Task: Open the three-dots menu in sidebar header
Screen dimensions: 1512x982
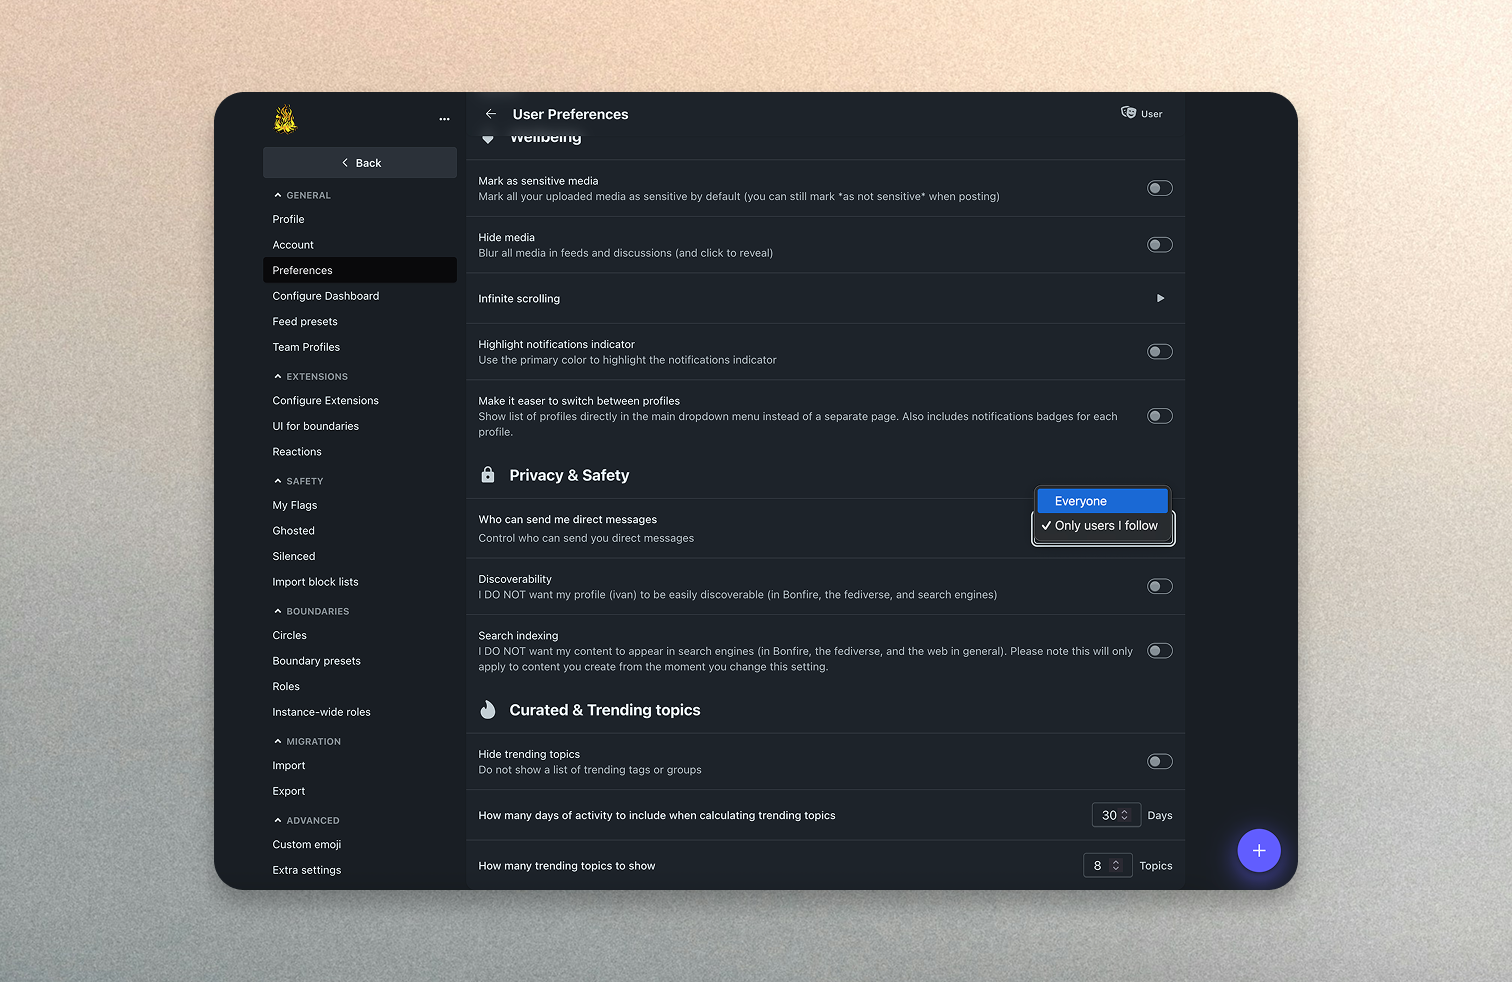Action: coord(444,119)
